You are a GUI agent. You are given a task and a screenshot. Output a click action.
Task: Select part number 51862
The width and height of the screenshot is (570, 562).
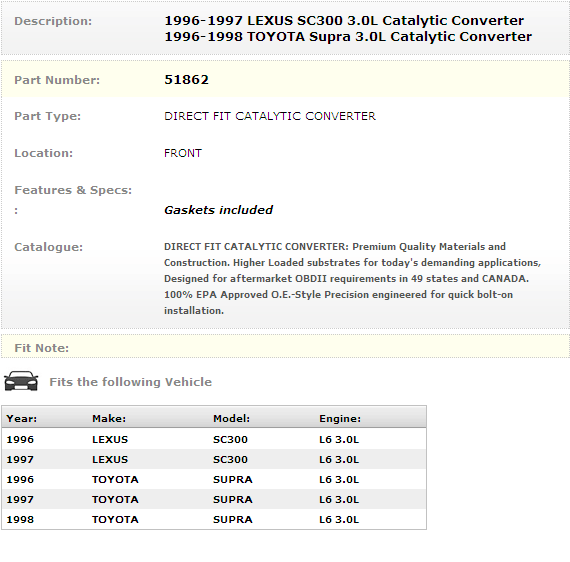click(186, 80)
